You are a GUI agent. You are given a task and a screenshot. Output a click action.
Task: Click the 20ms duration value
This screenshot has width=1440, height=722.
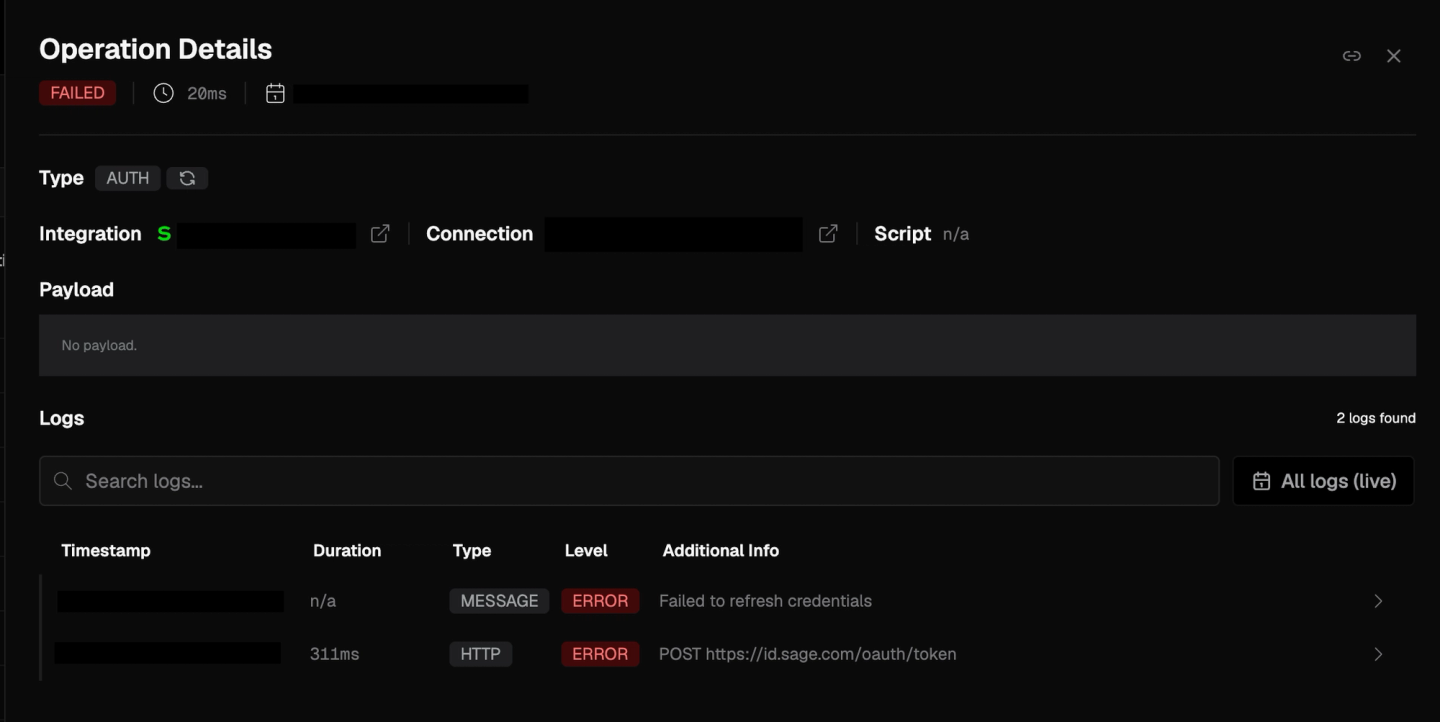coord(207,93)
